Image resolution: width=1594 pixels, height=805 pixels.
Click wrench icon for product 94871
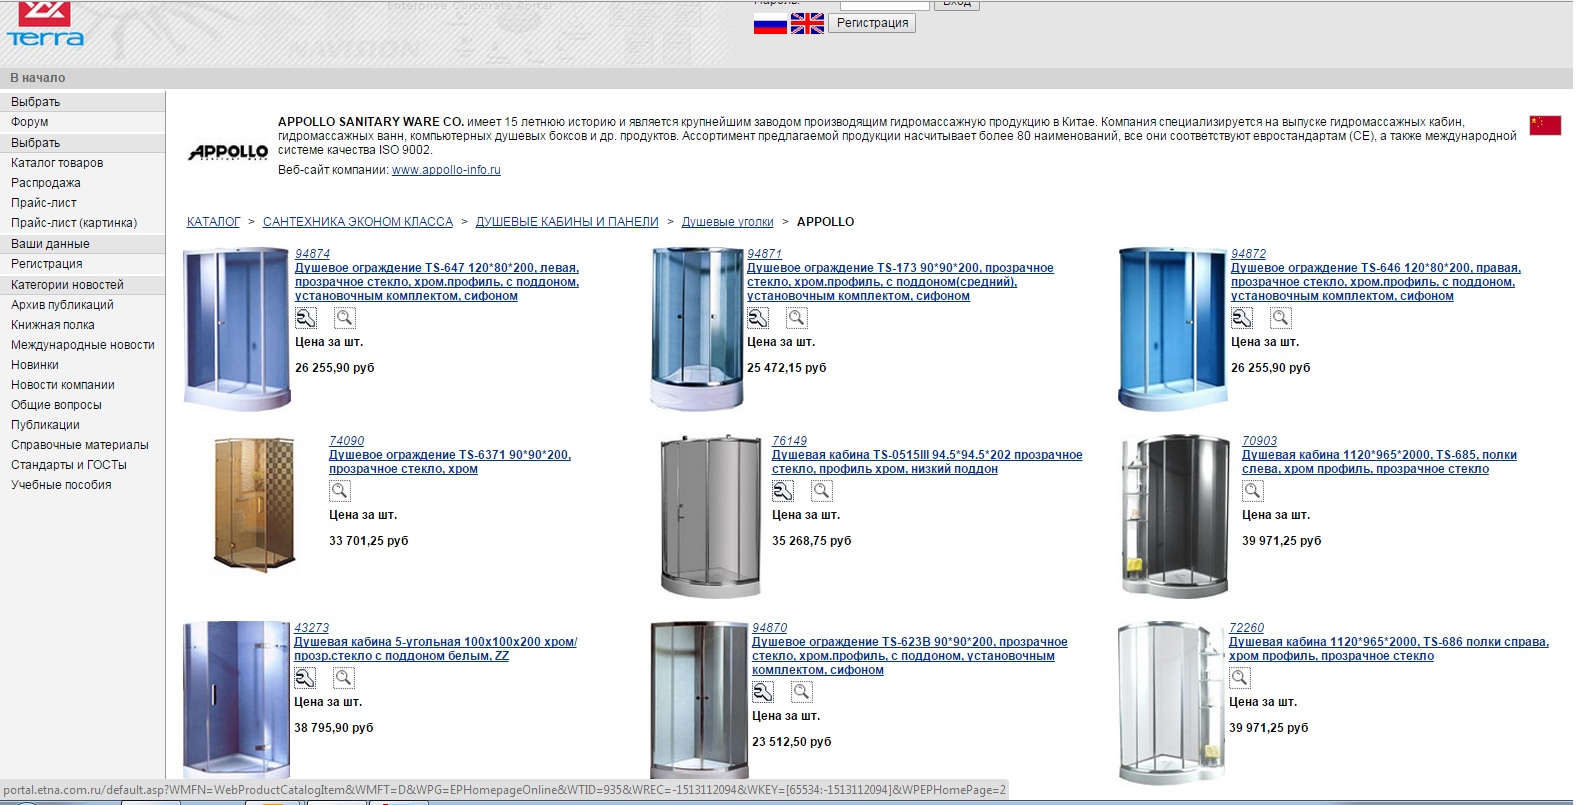tap(758, 318)
